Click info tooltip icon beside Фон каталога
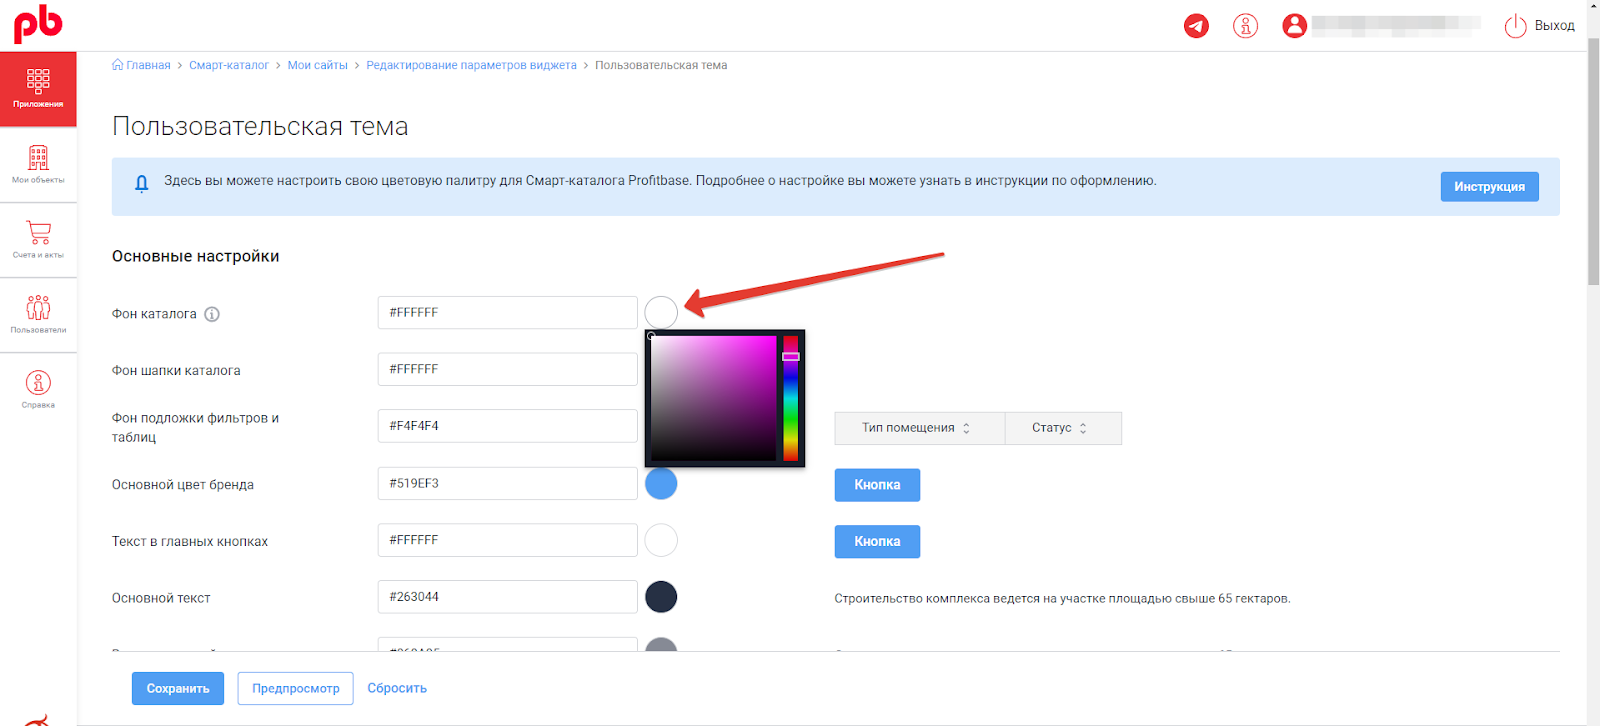 tap(212, 314)
